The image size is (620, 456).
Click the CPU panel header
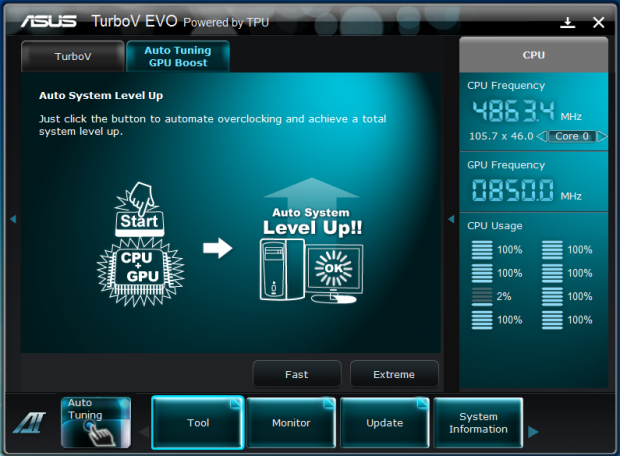tap(533, 55)
